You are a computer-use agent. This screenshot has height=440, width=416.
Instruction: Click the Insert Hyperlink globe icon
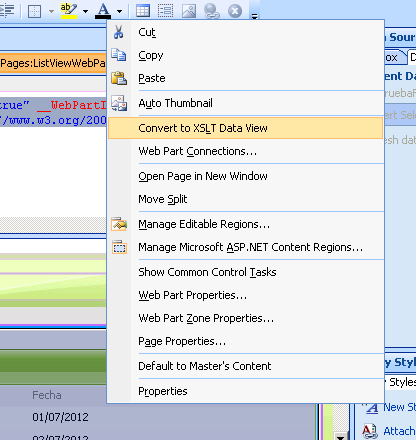tap(212, 11)
